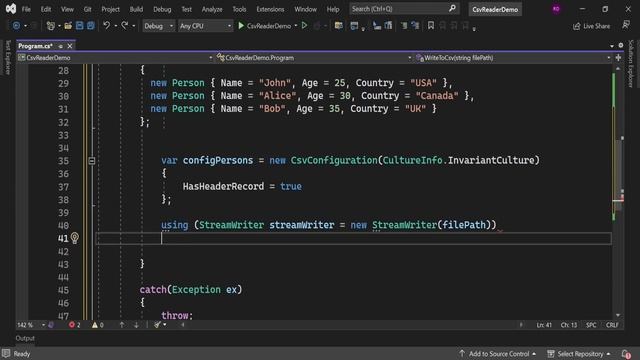Click the bookmark toolbar icon
The image size is (640, 360).
coord(431,26)
